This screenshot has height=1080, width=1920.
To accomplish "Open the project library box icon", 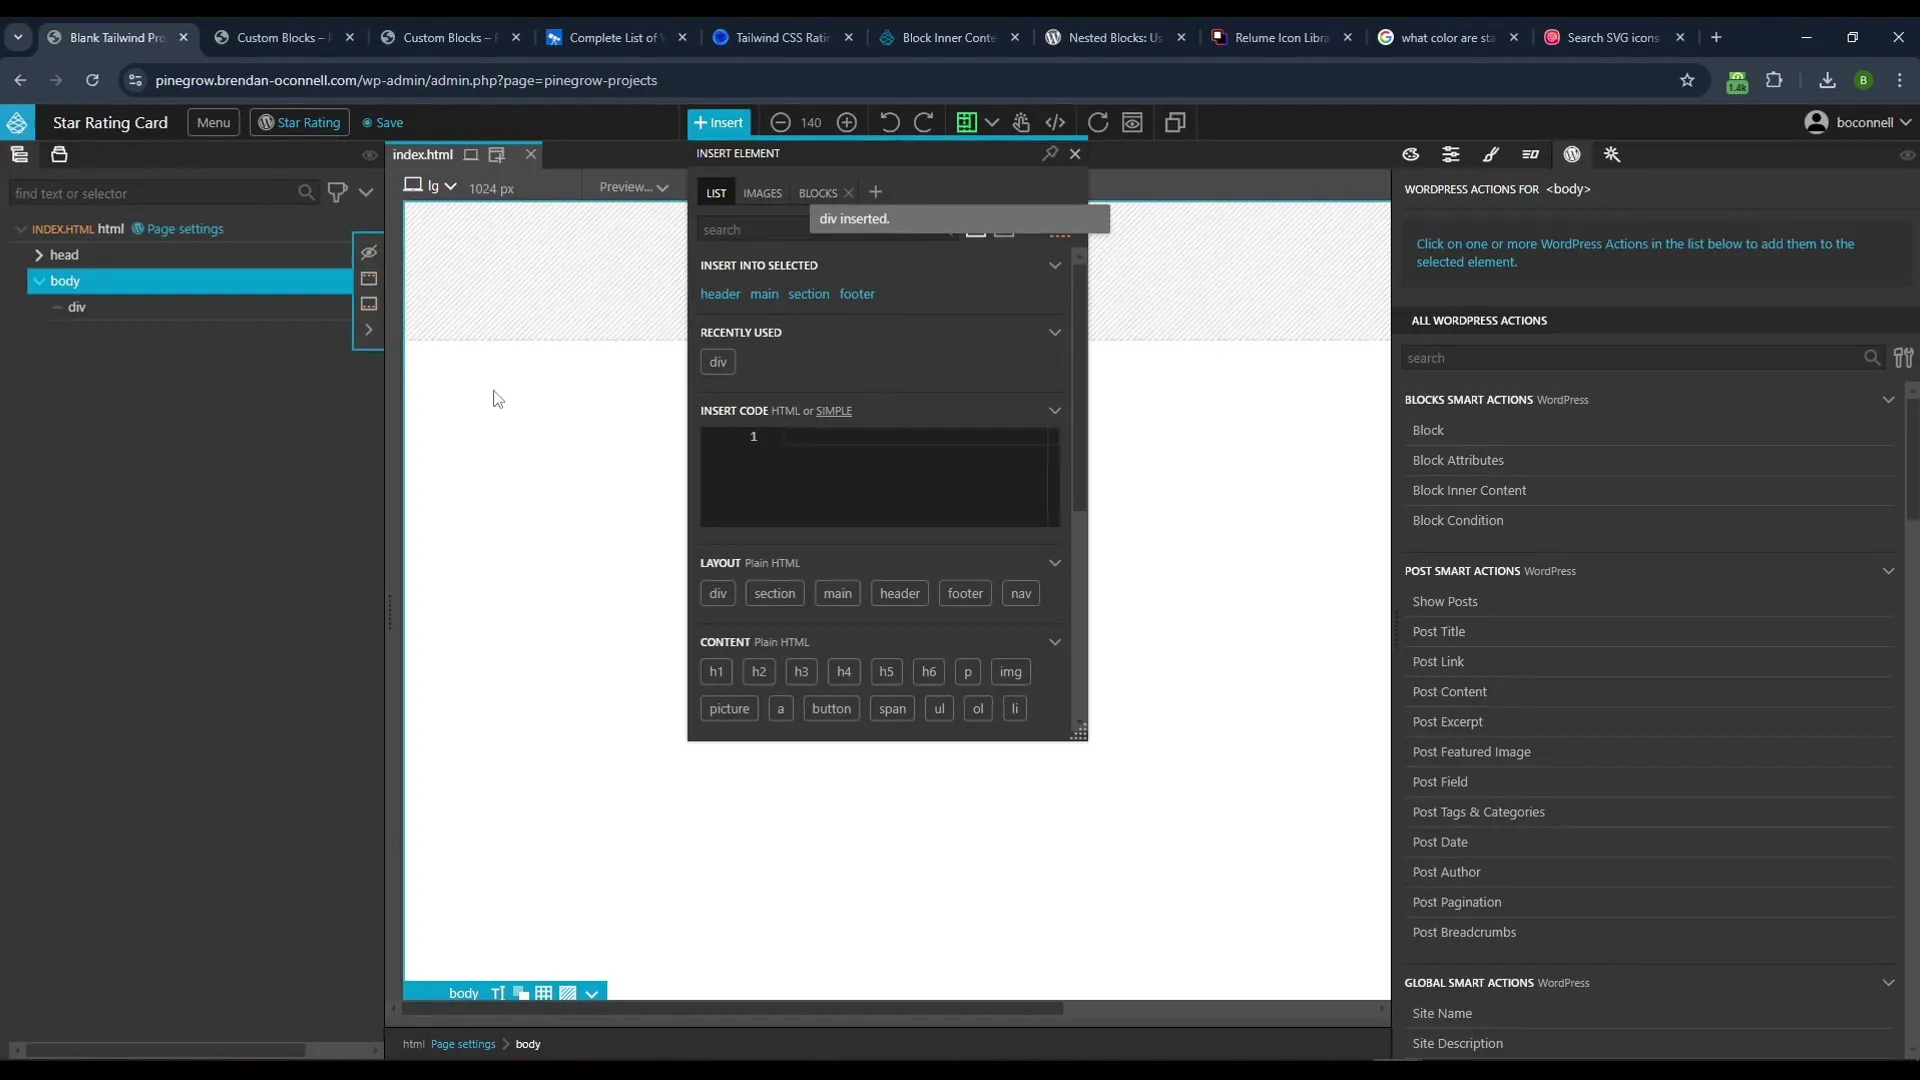I will (x=59, y=154).
